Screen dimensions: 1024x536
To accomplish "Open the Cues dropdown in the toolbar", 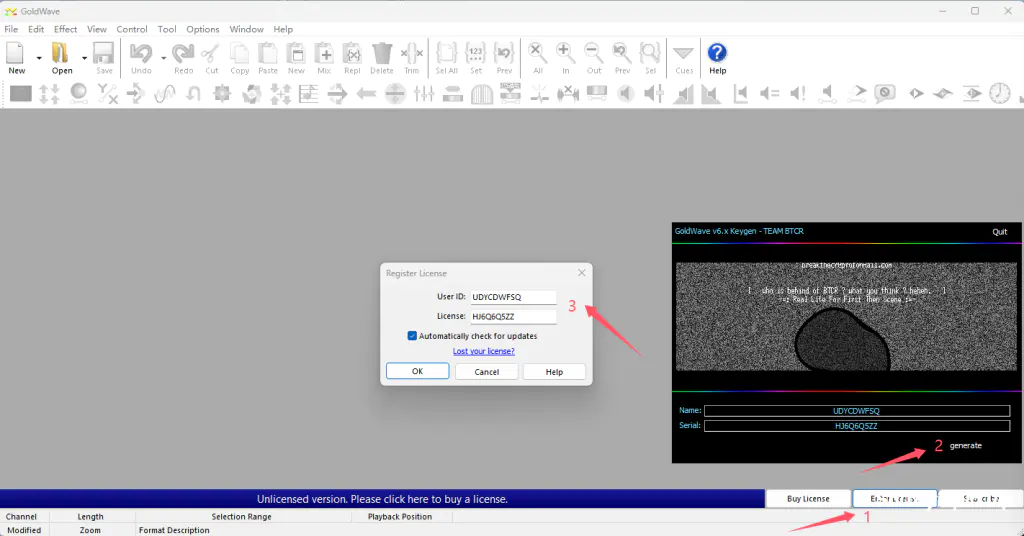I will click(x=684, y=54).
